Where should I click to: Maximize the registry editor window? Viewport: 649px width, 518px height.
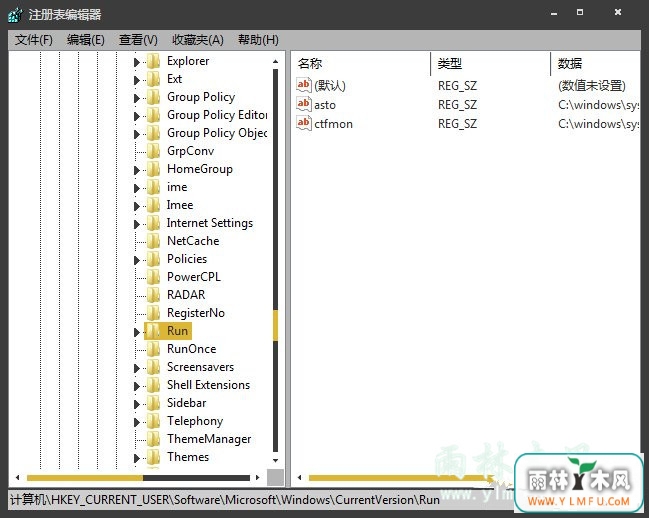point(580,12)
